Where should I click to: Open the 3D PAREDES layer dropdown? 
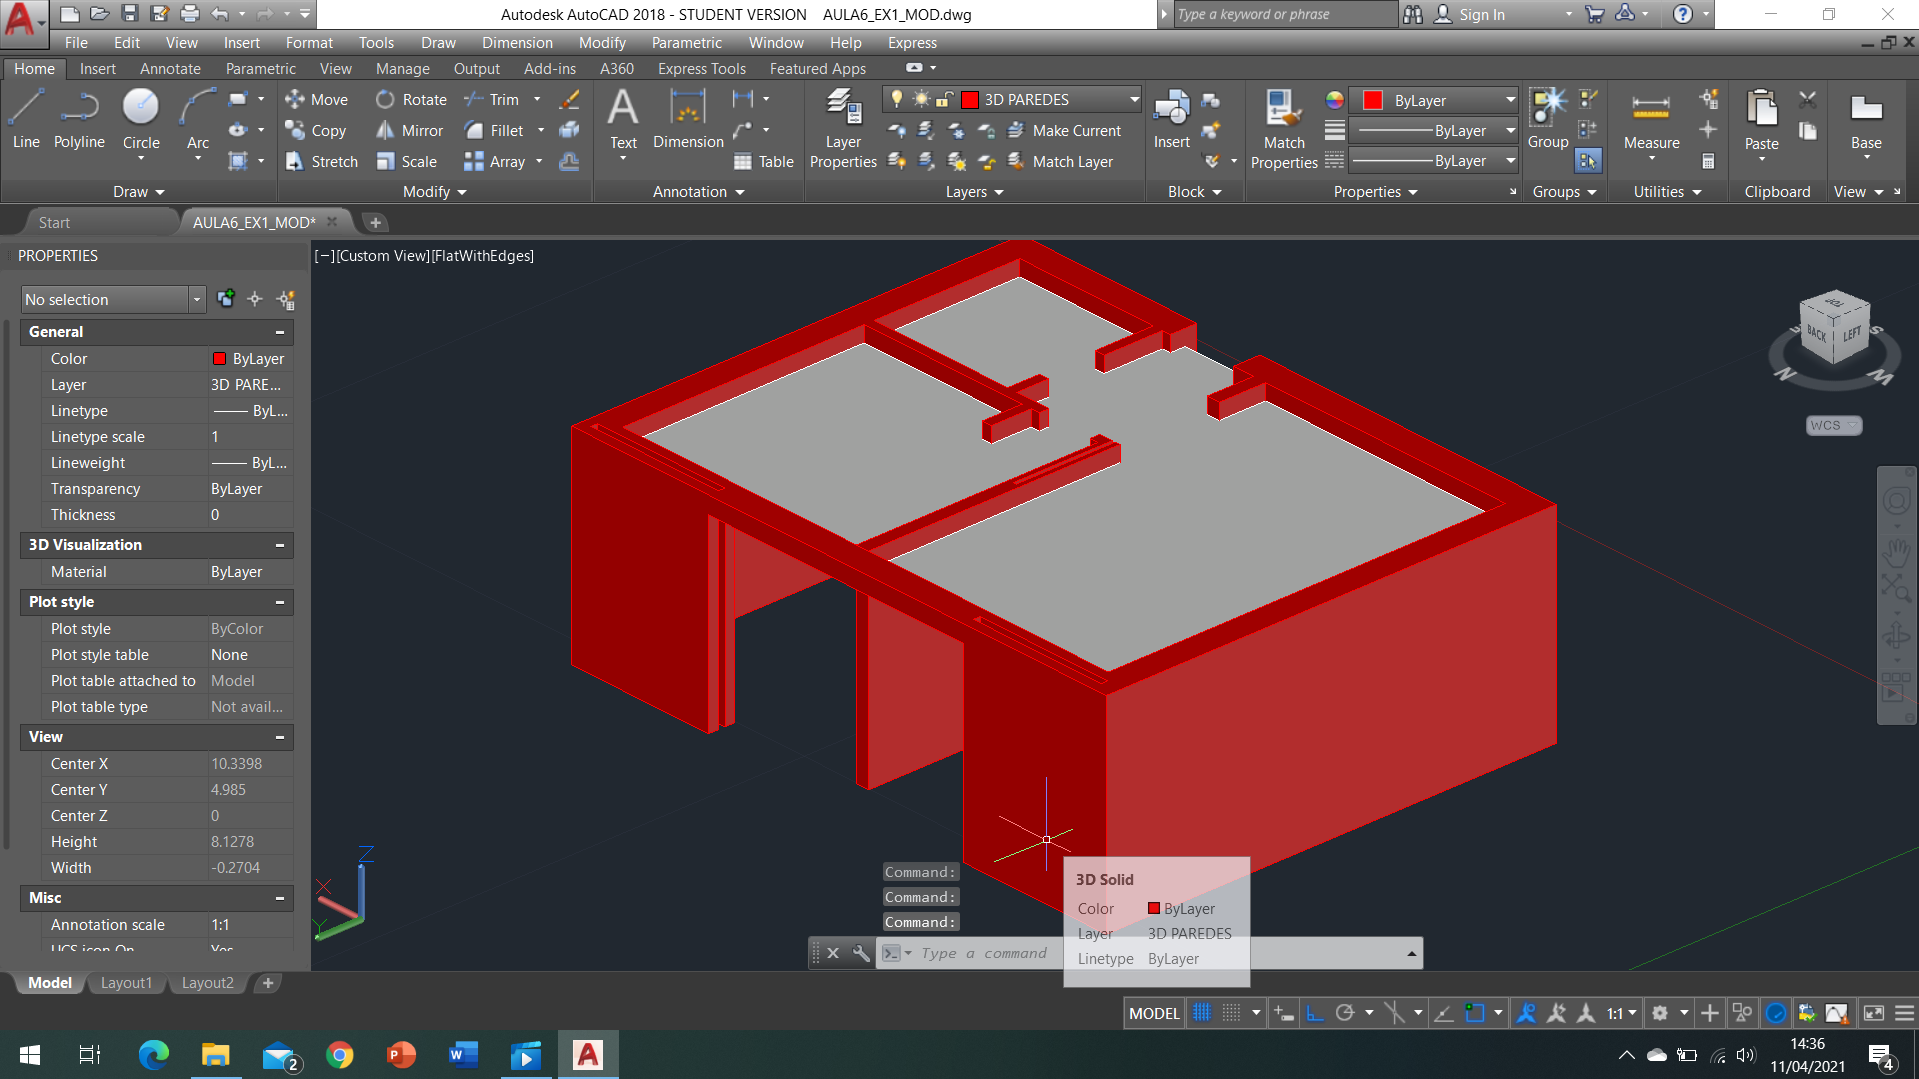click(x=1134, y=100)
